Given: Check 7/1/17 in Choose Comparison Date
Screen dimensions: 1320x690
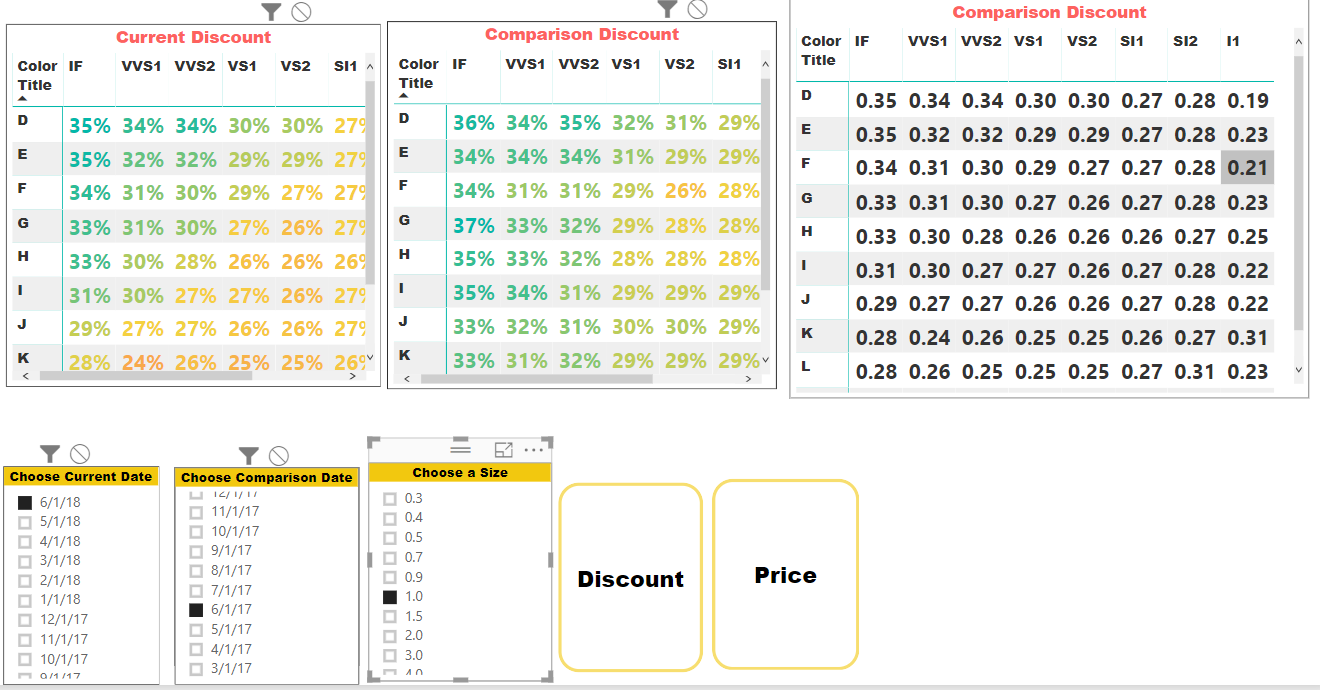Looking at the screenshot, I should point(196,590).
